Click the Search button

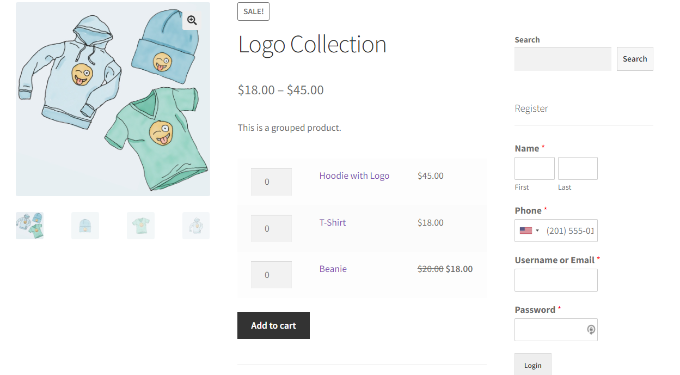point(635,59)
